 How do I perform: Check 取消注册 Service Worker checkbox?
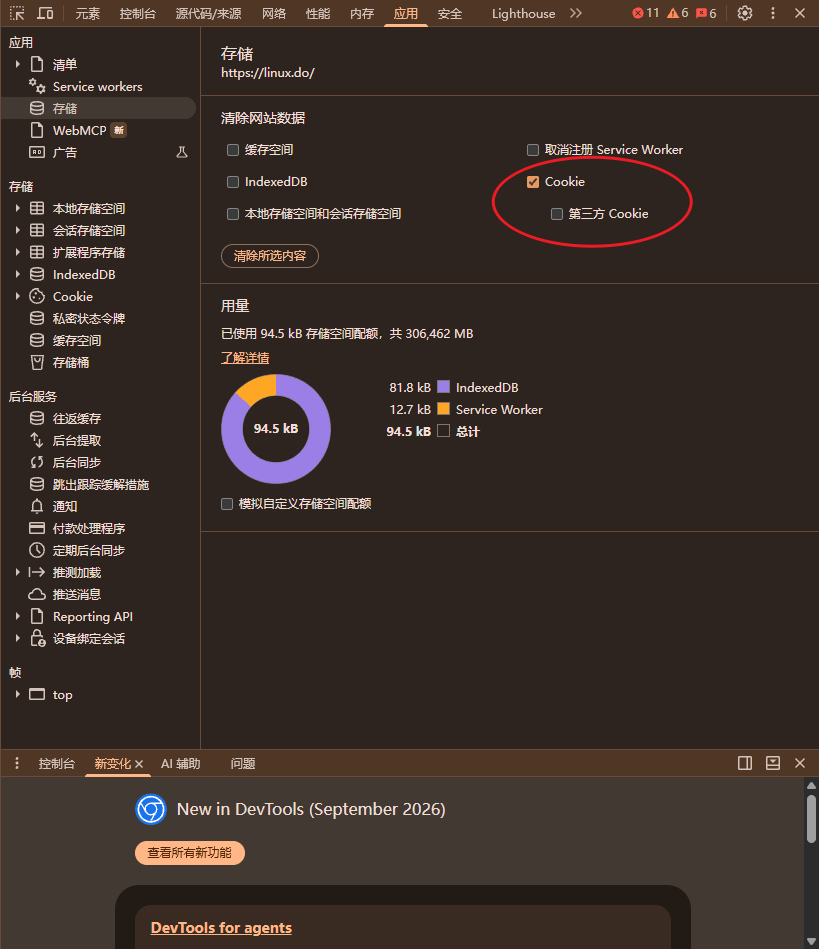point(533,149)
